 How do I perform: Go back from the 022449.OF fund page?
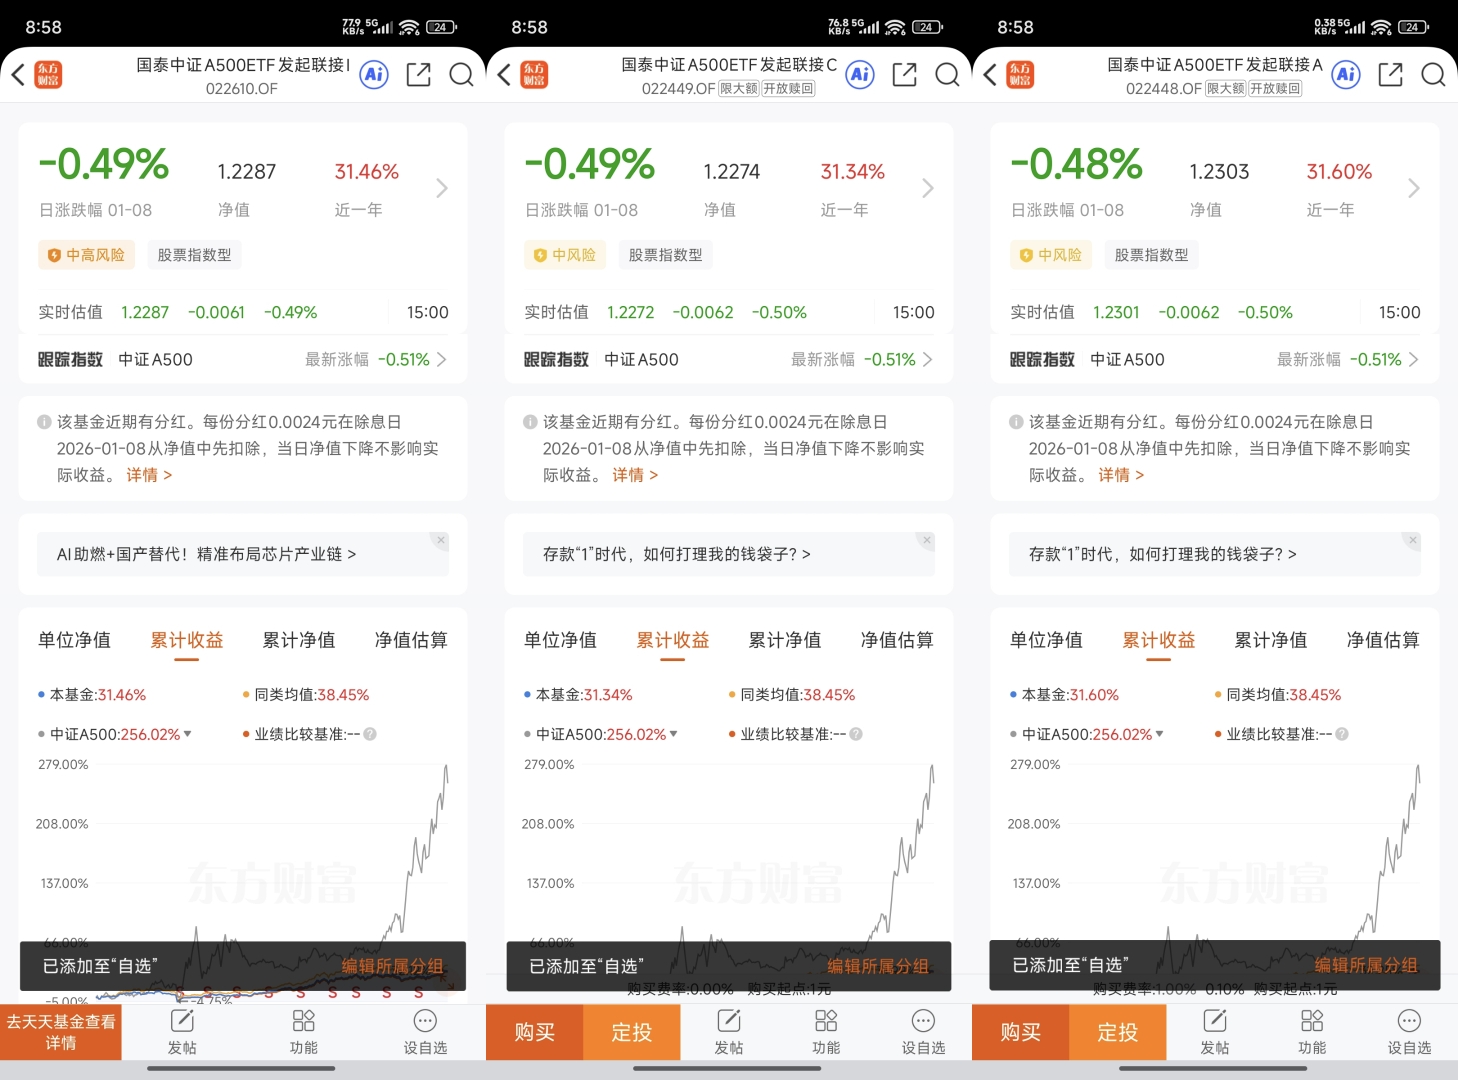[x=504, y=75]
